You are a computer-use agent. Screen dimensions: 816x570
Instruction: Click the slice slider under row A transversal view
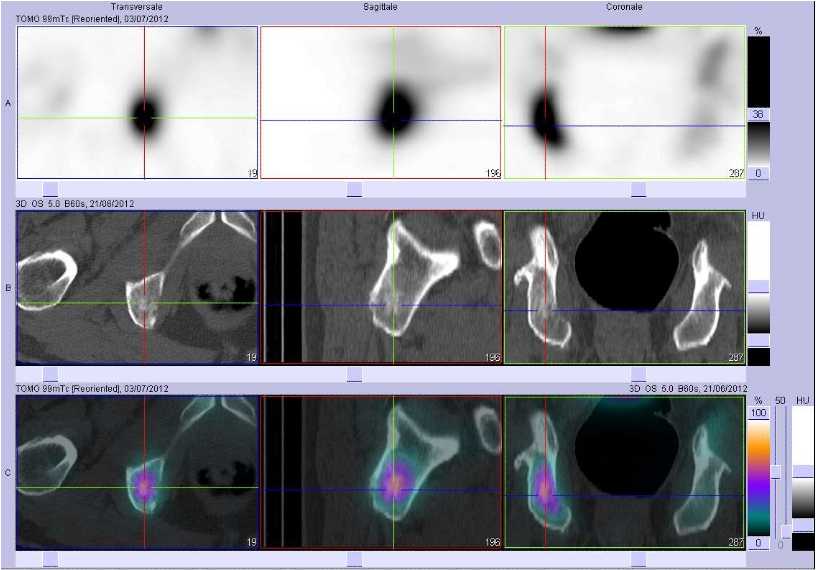[50, 189]
